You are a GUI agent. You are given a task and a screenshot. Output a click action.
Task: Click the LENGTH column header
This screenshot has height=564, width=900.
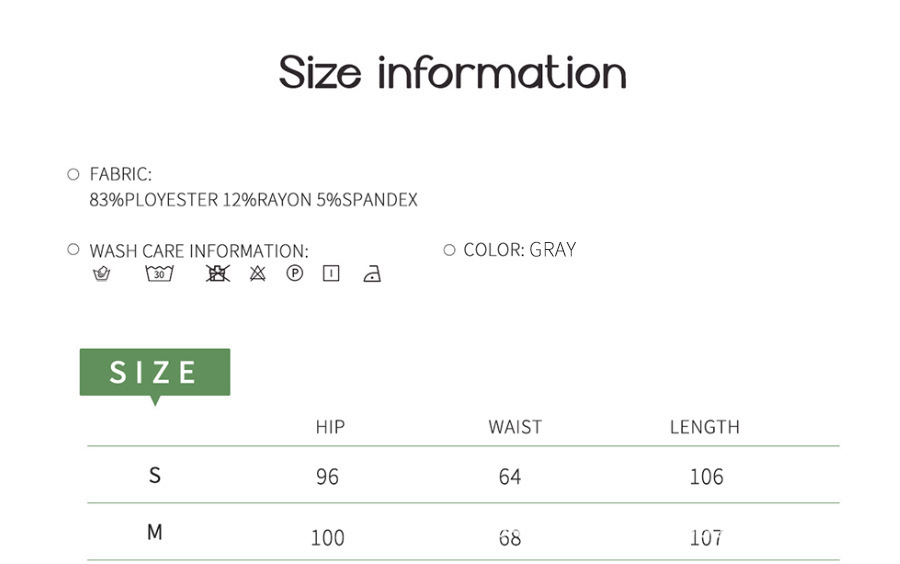click(x=704, y=427)
